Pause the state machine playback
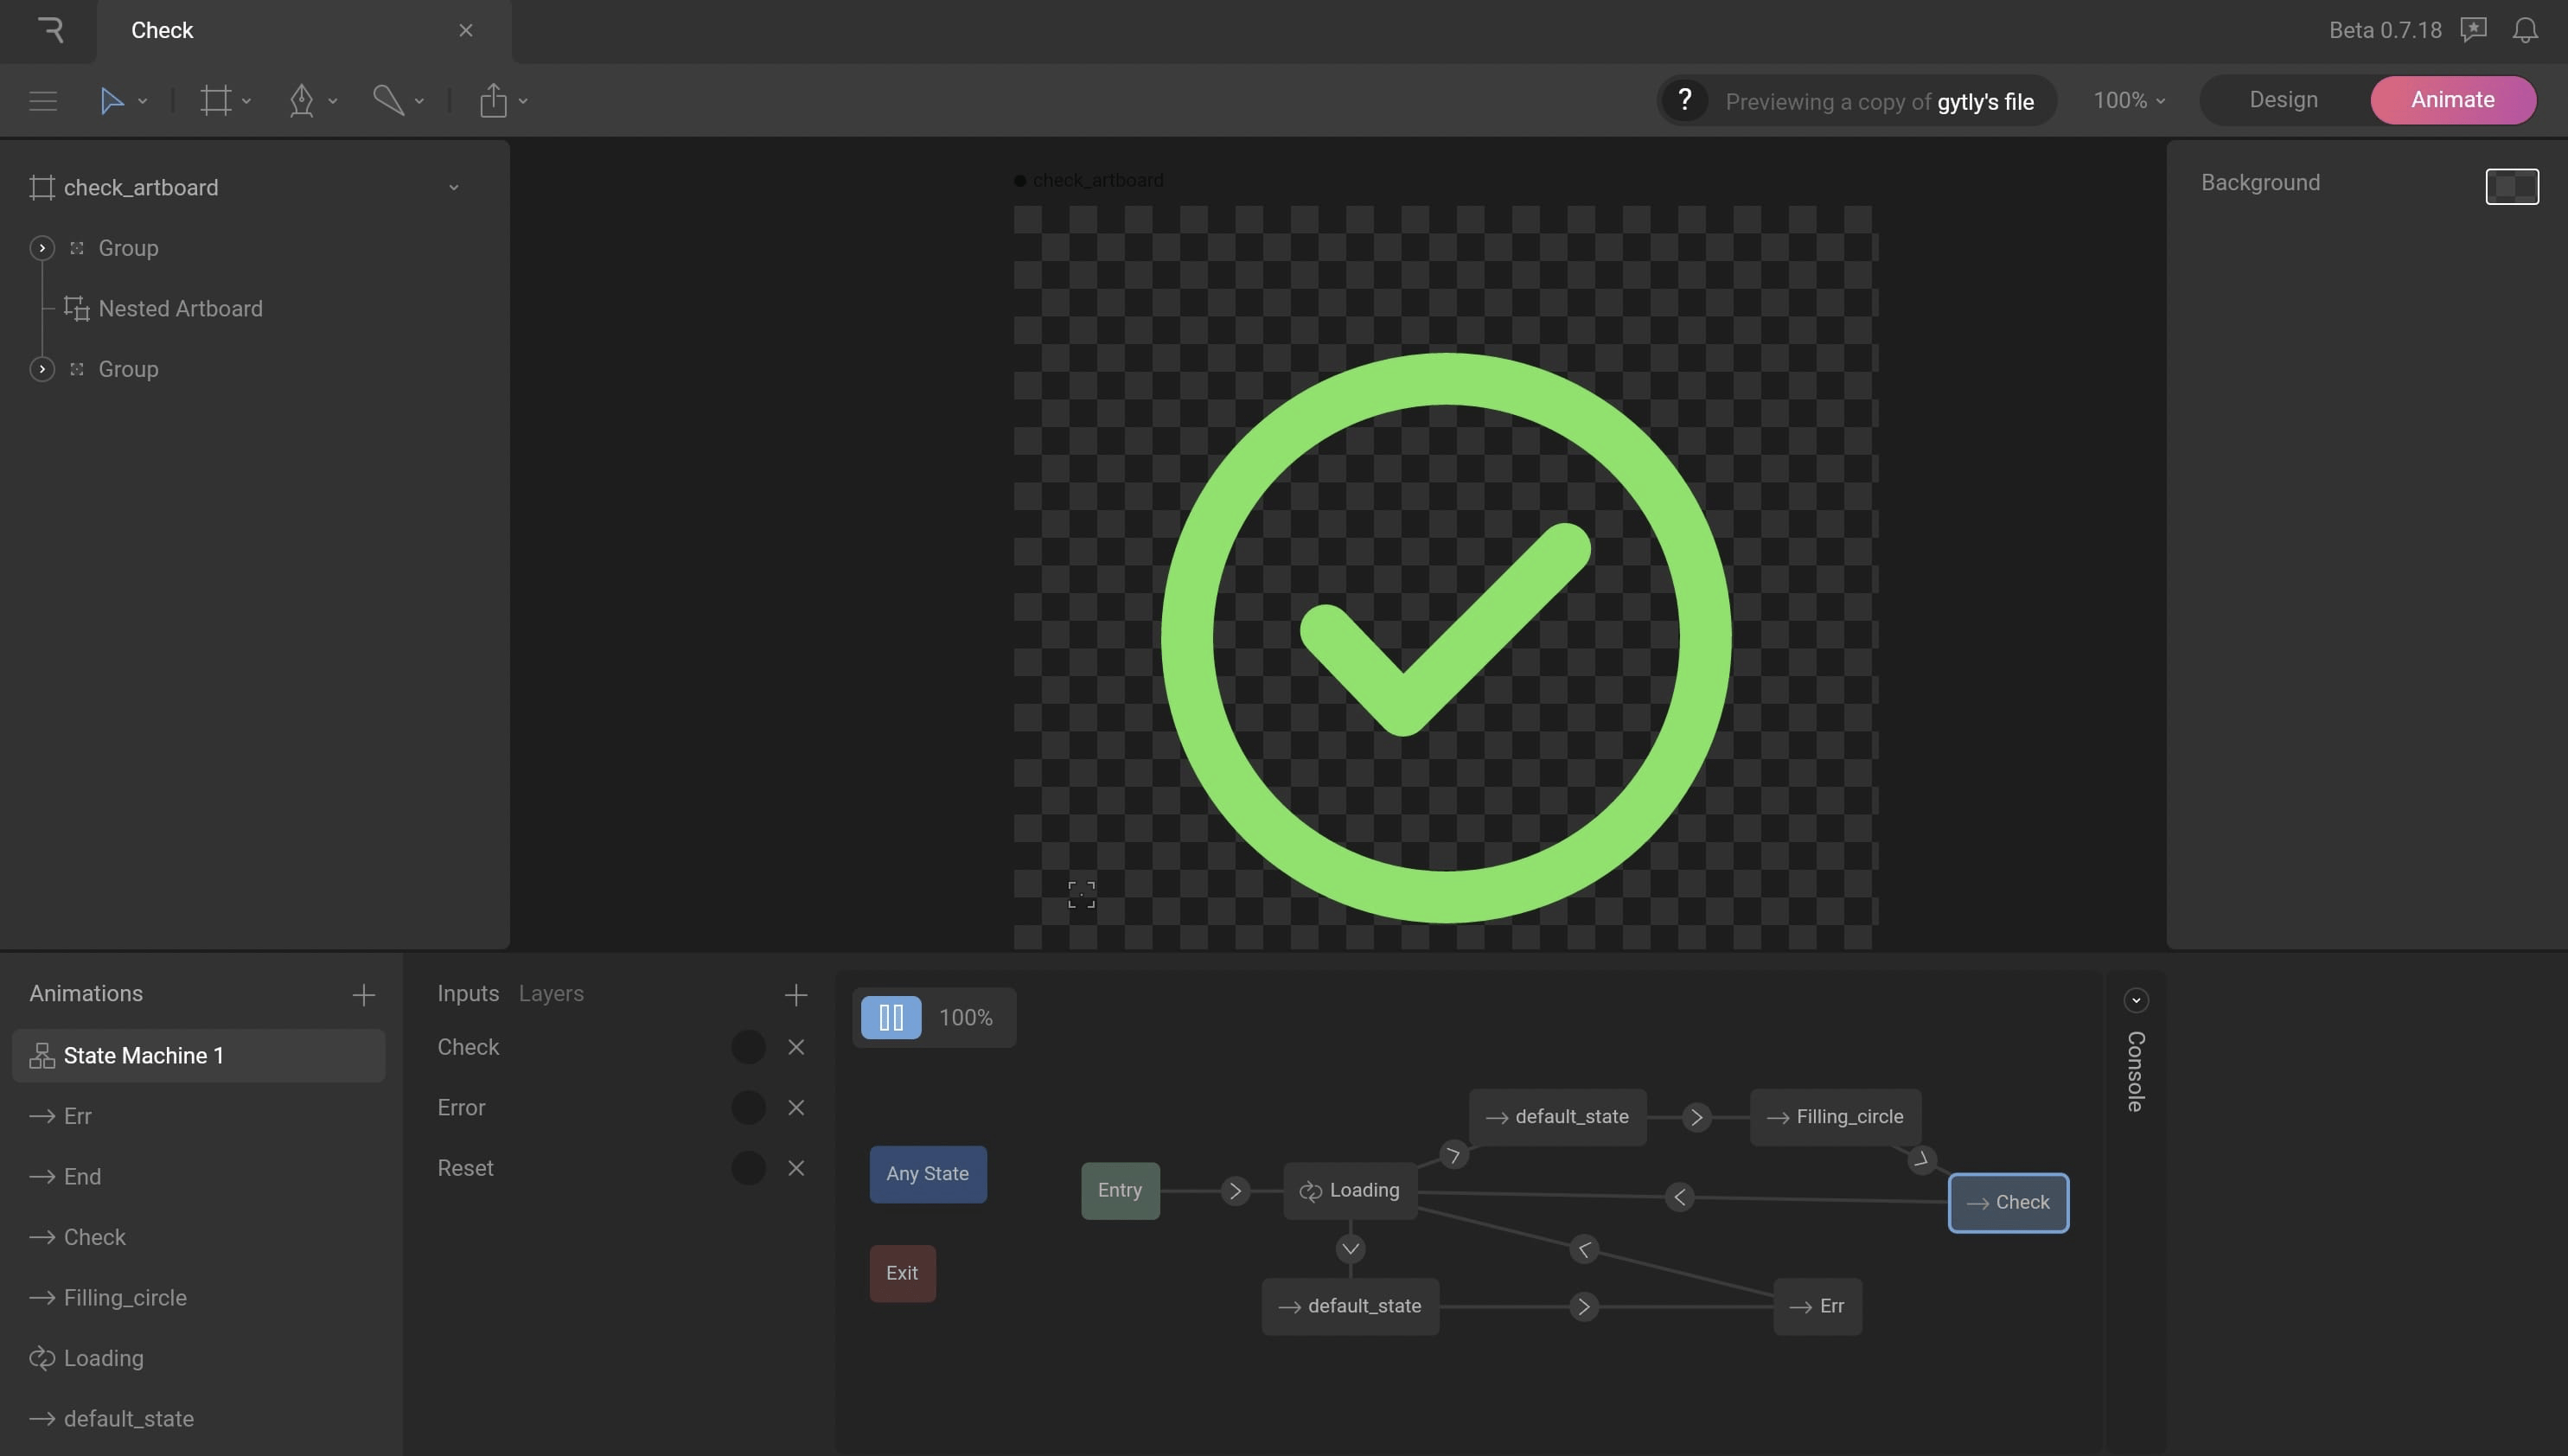The height and width of the screenshot is (1456, 2568). tap(890, 1017)
